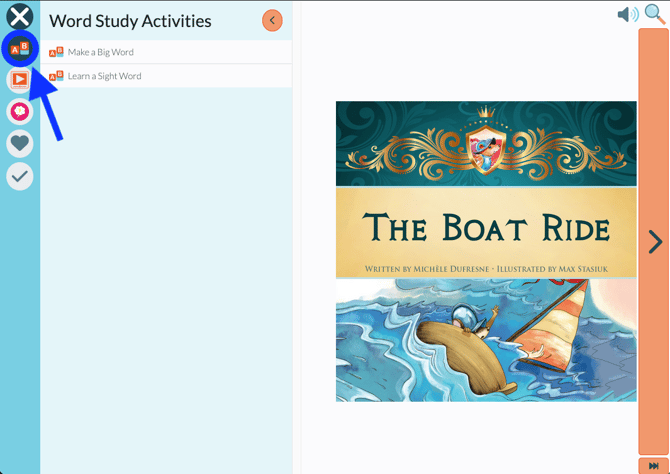
Task: Click the video lesson play icon in sidebar
Action: coord(20,79)
